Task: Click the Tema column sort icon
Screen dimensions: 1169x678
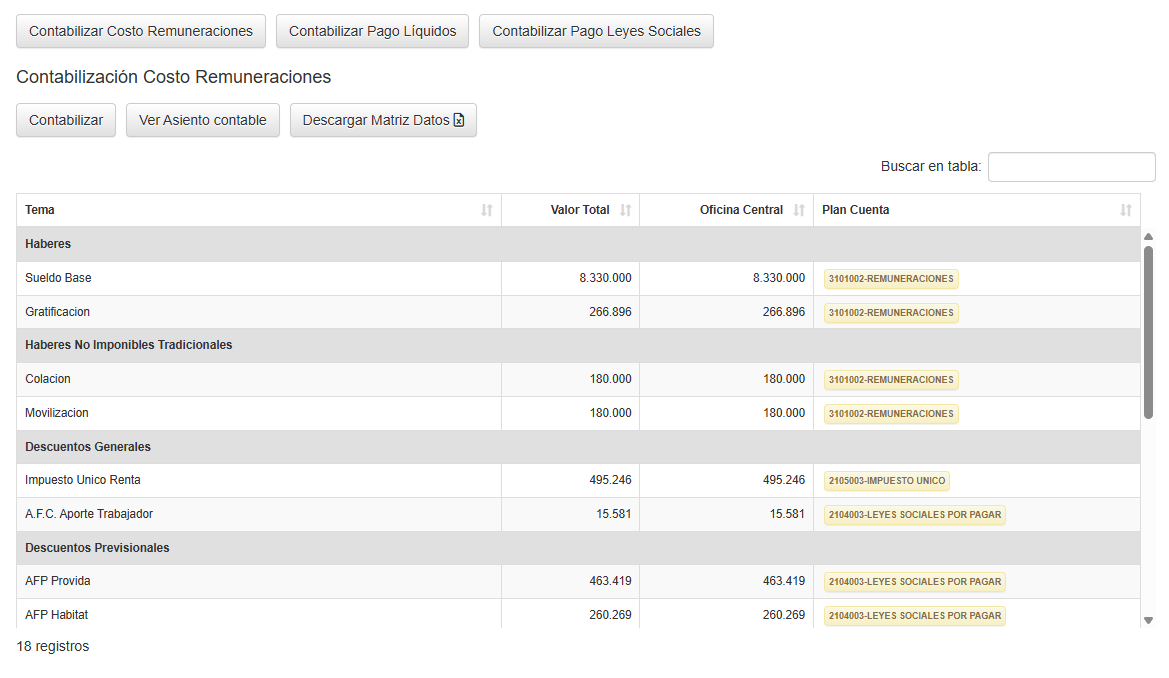Action: (487, 210)
